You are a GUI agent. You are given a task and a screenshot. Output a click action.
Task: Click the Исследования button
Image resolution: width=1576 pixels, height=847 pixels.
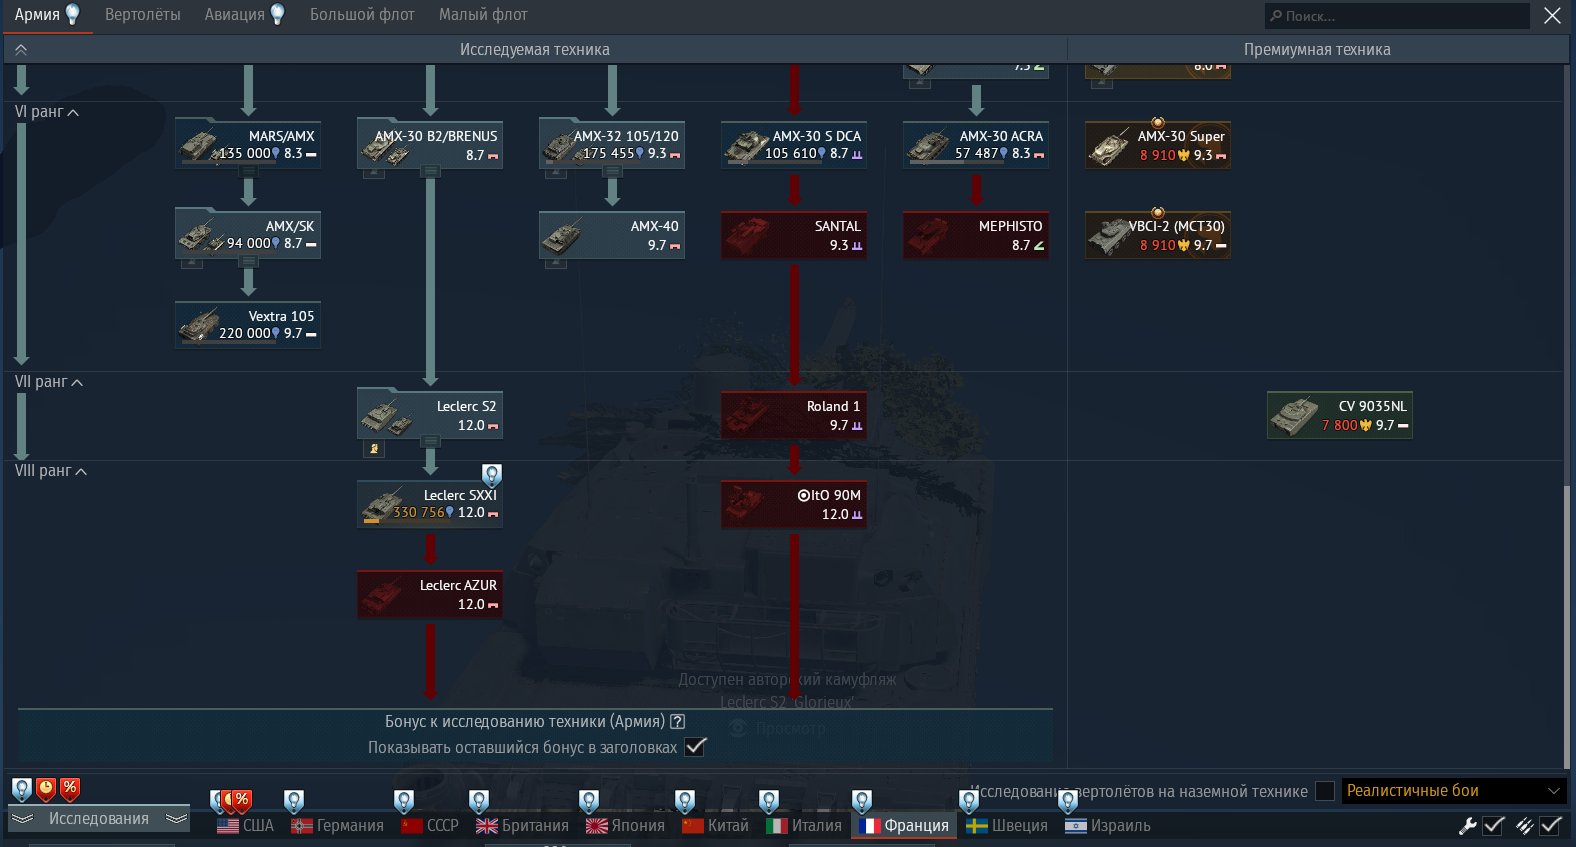tap(98, 819)
